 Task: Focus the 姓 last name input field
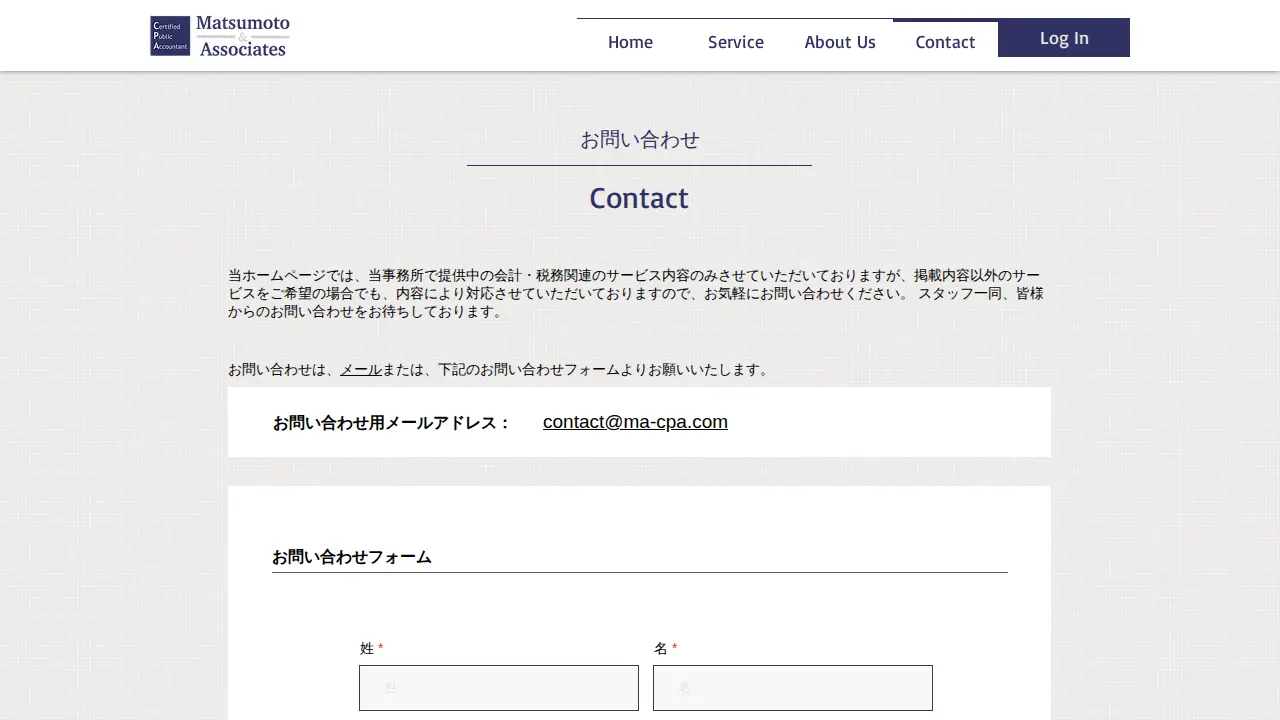coord(499,688)
